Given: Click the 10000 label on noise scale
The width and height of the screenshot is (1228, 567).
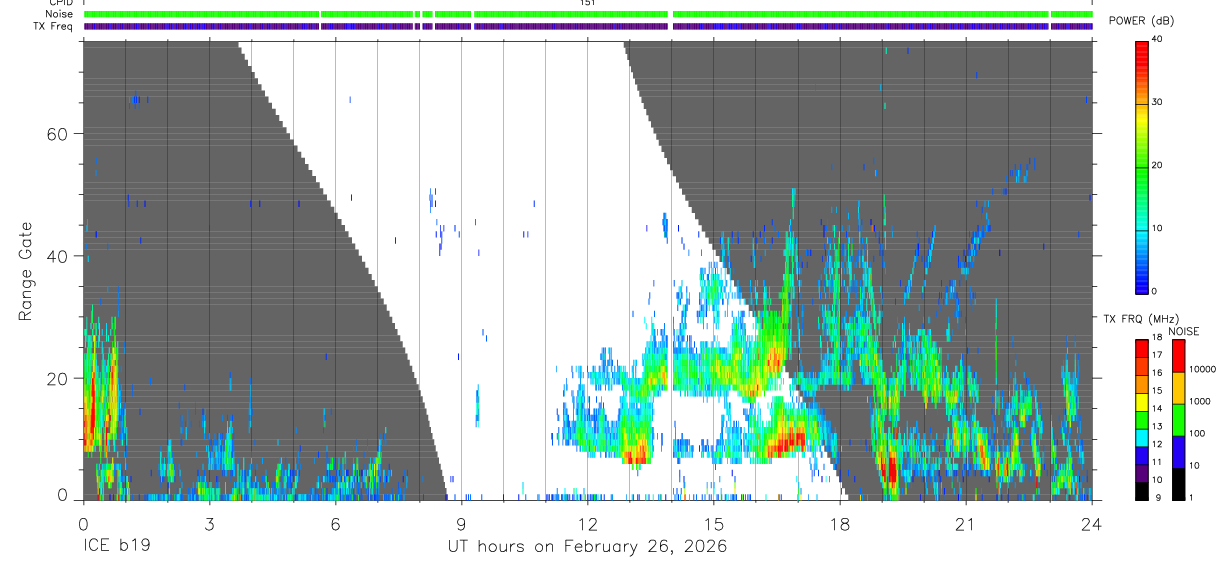Looking at the screenshot, I should (x=1205, y=369).
